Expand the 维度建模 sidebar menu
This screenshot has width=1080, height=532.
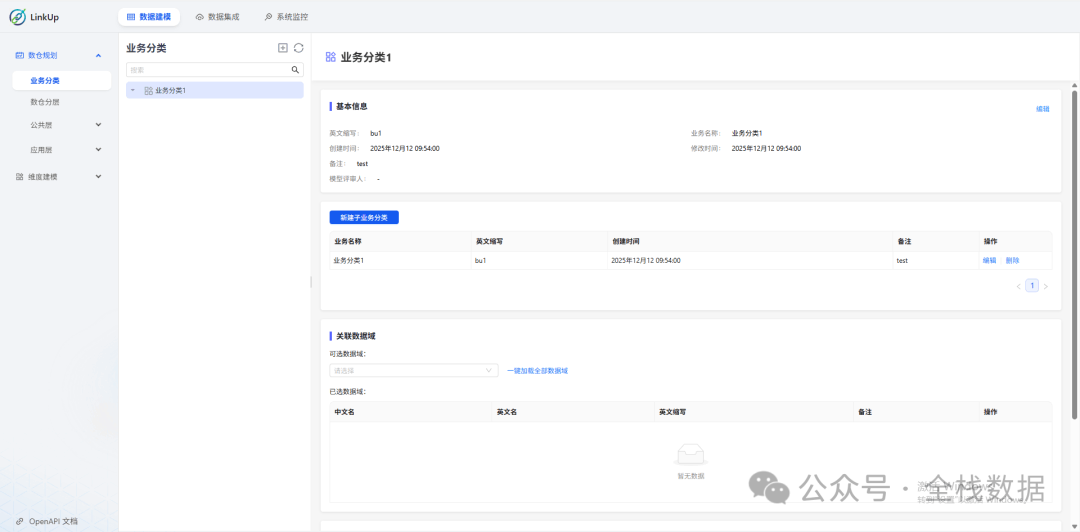click(98, 177)
